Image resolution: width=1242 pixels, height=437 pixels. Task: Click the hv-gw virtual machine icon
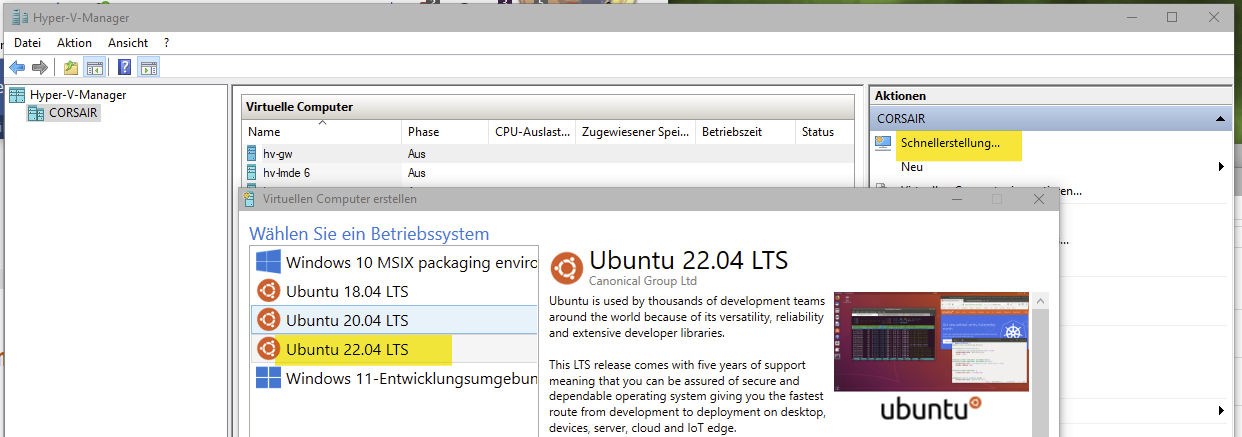pyautogui.click(x=252, y=154)
